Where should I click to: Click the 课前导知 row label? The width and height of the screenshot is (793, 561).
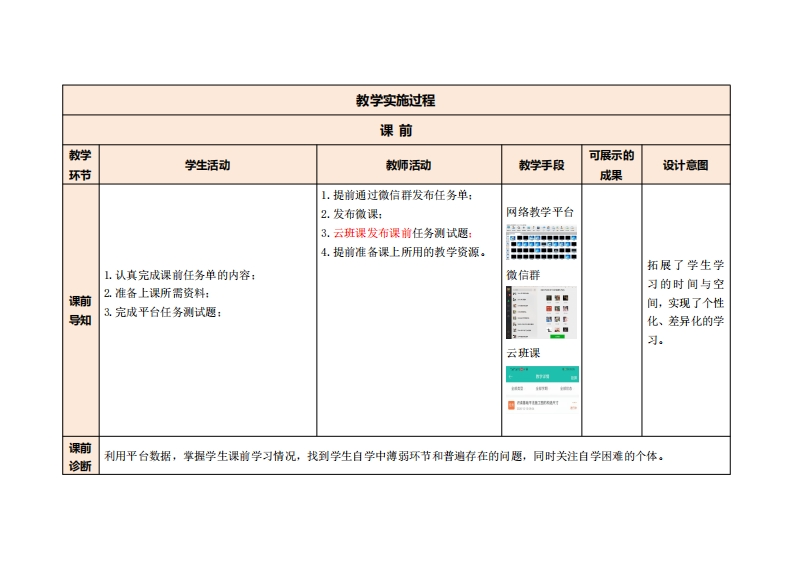(x=80, y=310)
